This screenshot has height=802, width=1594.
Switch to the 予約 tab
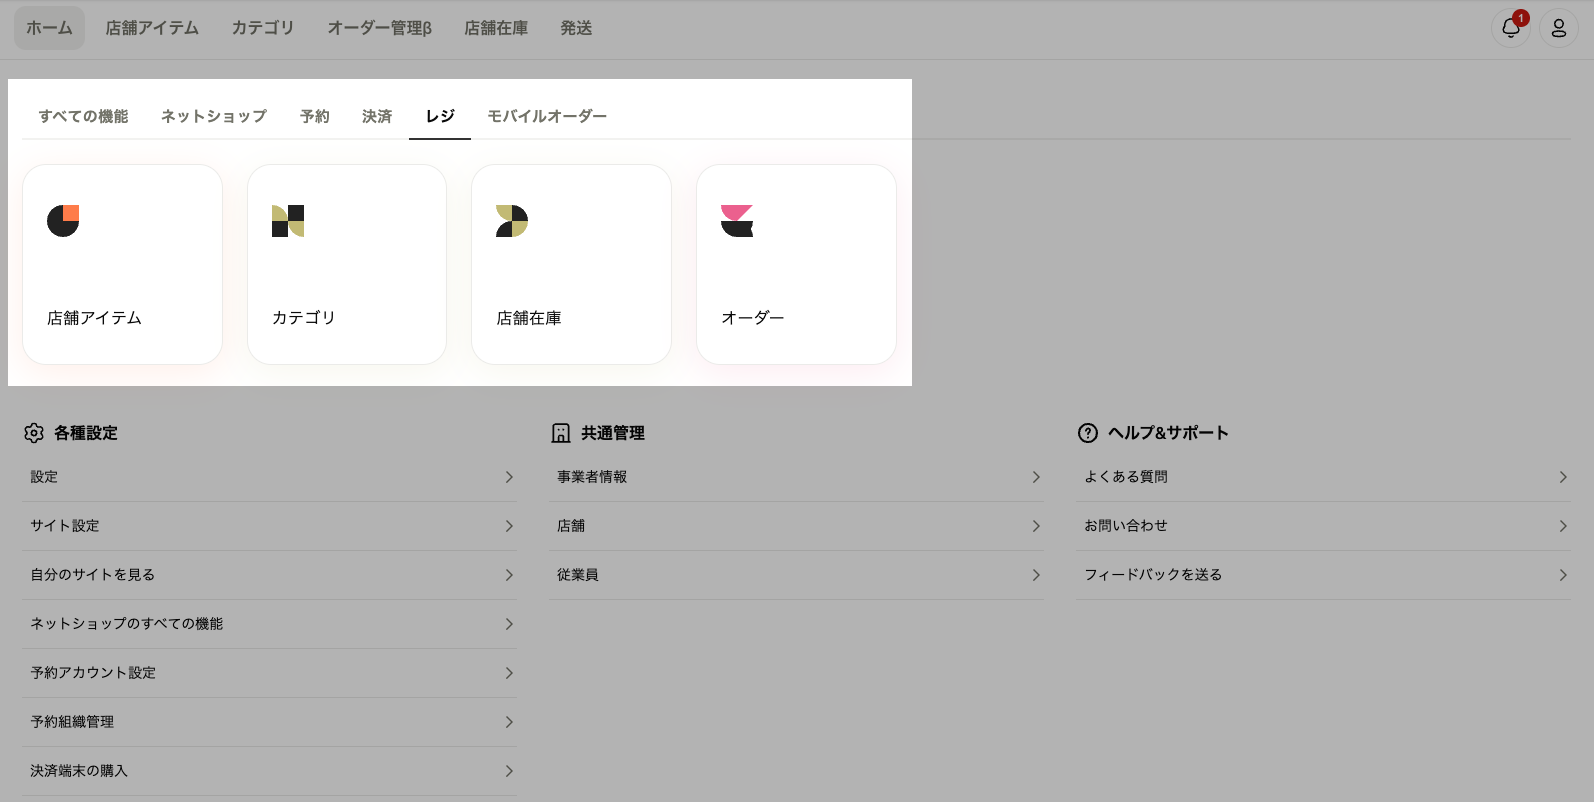pyautogui.click(x=315, y=116)
